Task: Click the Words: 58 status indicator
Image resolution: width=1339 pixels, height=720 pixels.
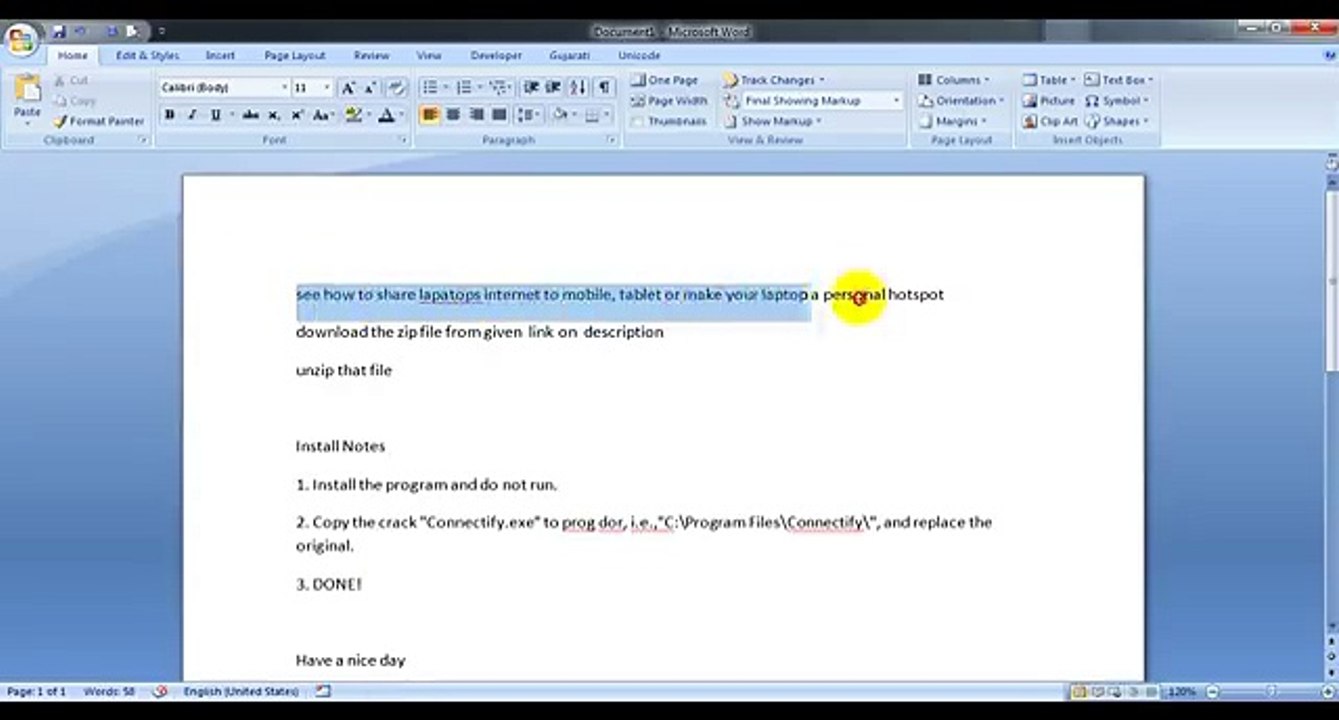Action: [x=110, y=691]
